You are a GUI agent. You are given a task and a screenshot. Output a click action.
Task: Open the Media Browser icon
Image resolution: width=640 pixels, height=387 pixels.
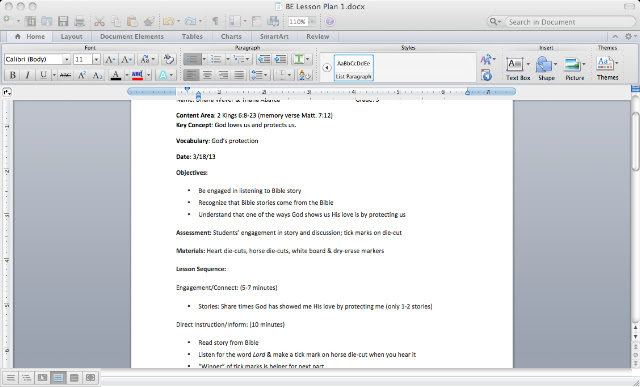273,21
